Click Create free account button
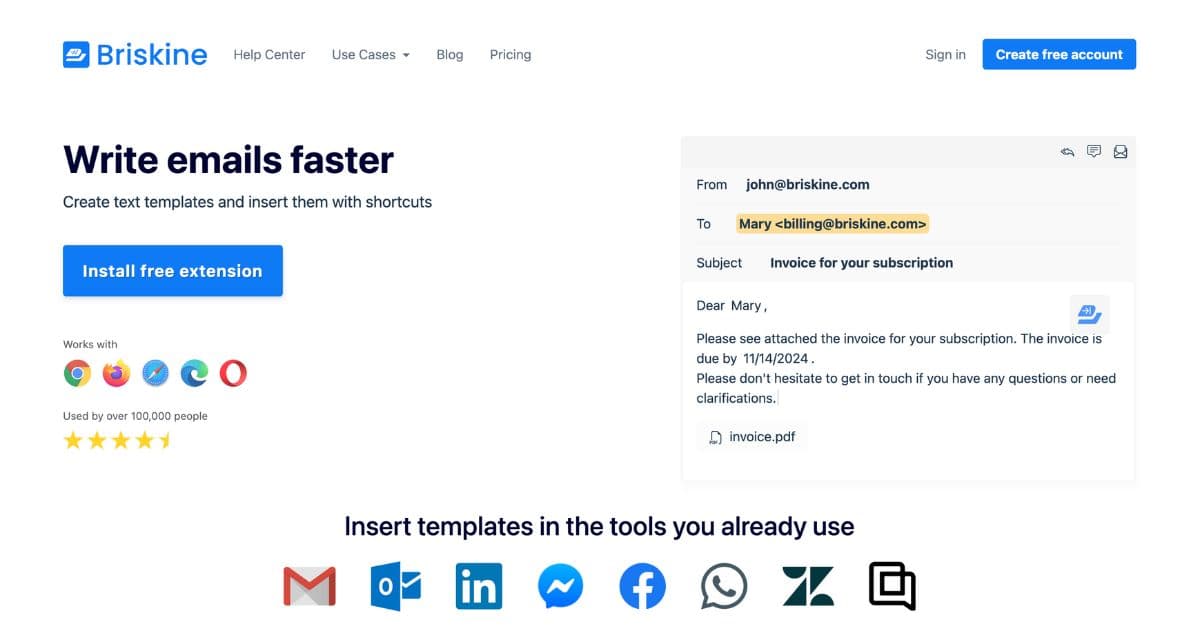This screenshot has height=630, width=1200. pos(1059,54)
